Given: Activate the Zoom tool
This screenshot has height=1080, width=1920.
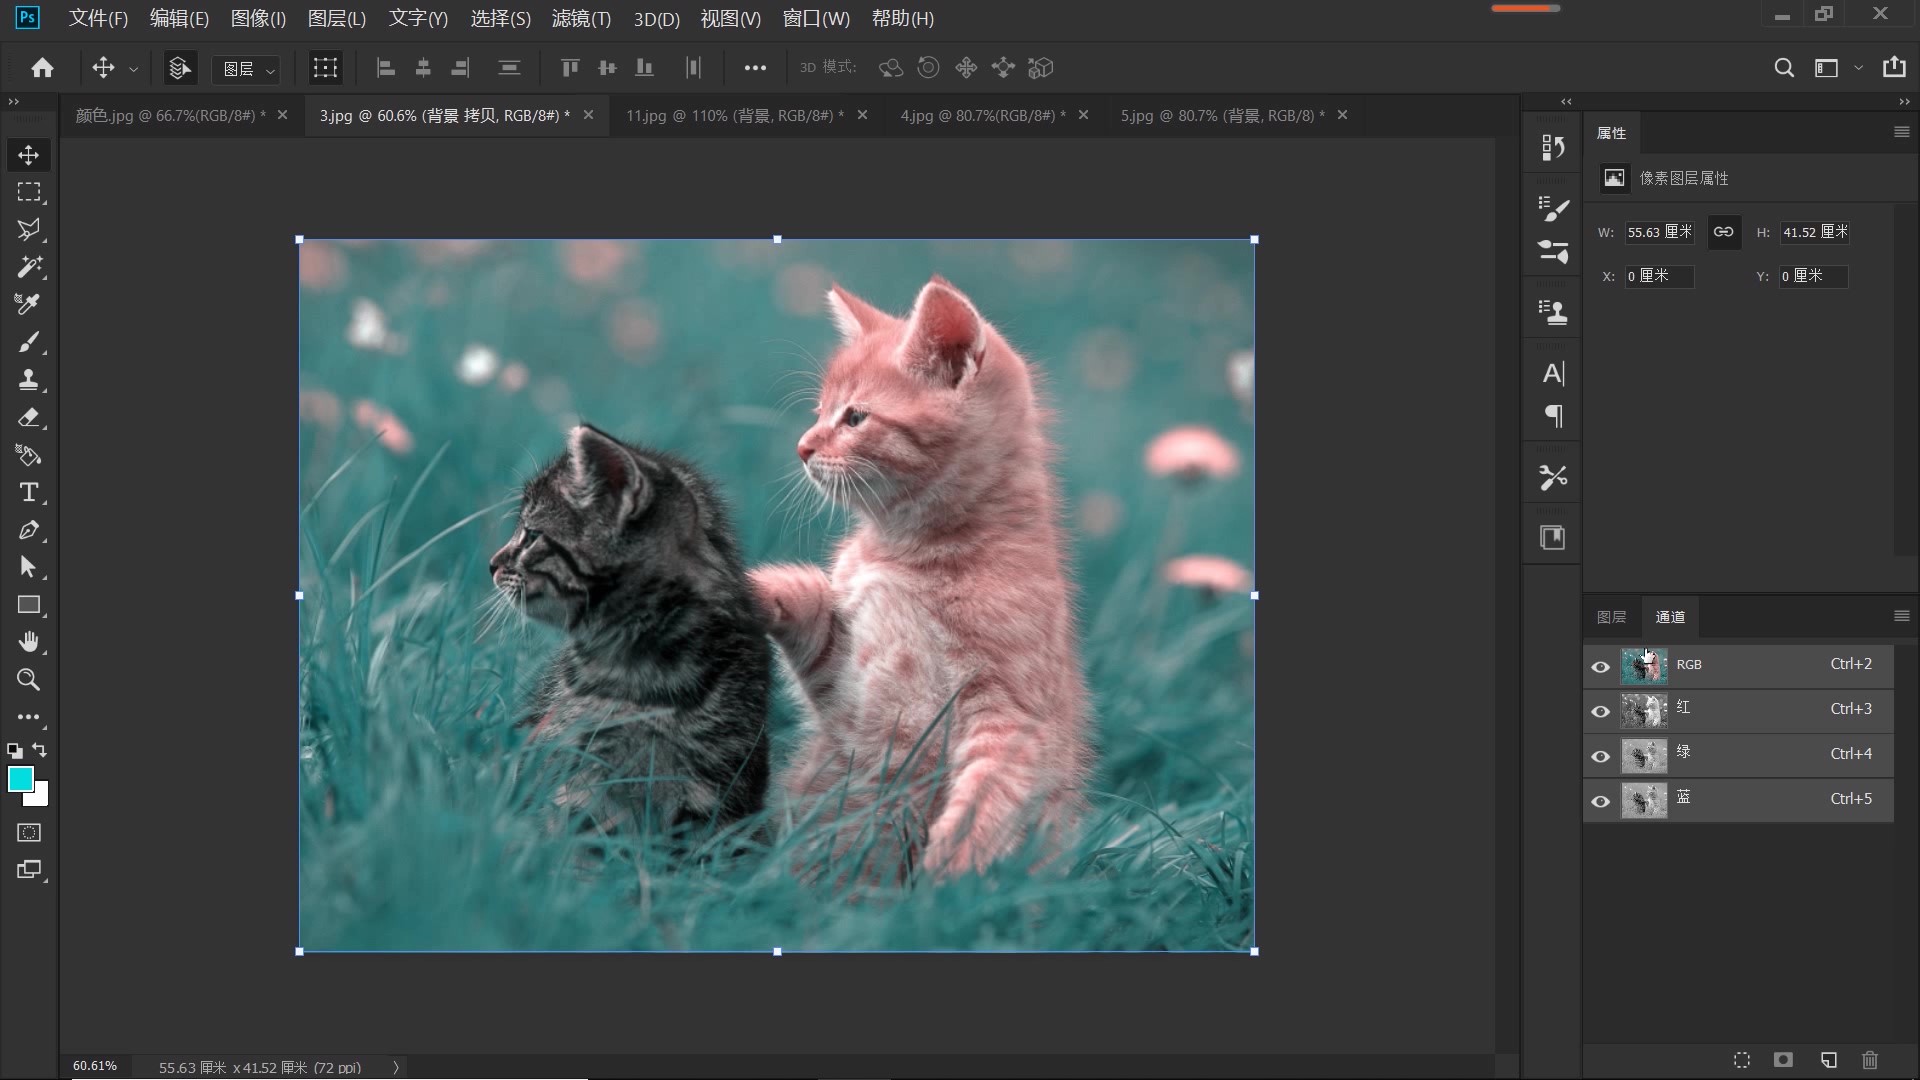Looking at the screenshot, I should 29,680.
